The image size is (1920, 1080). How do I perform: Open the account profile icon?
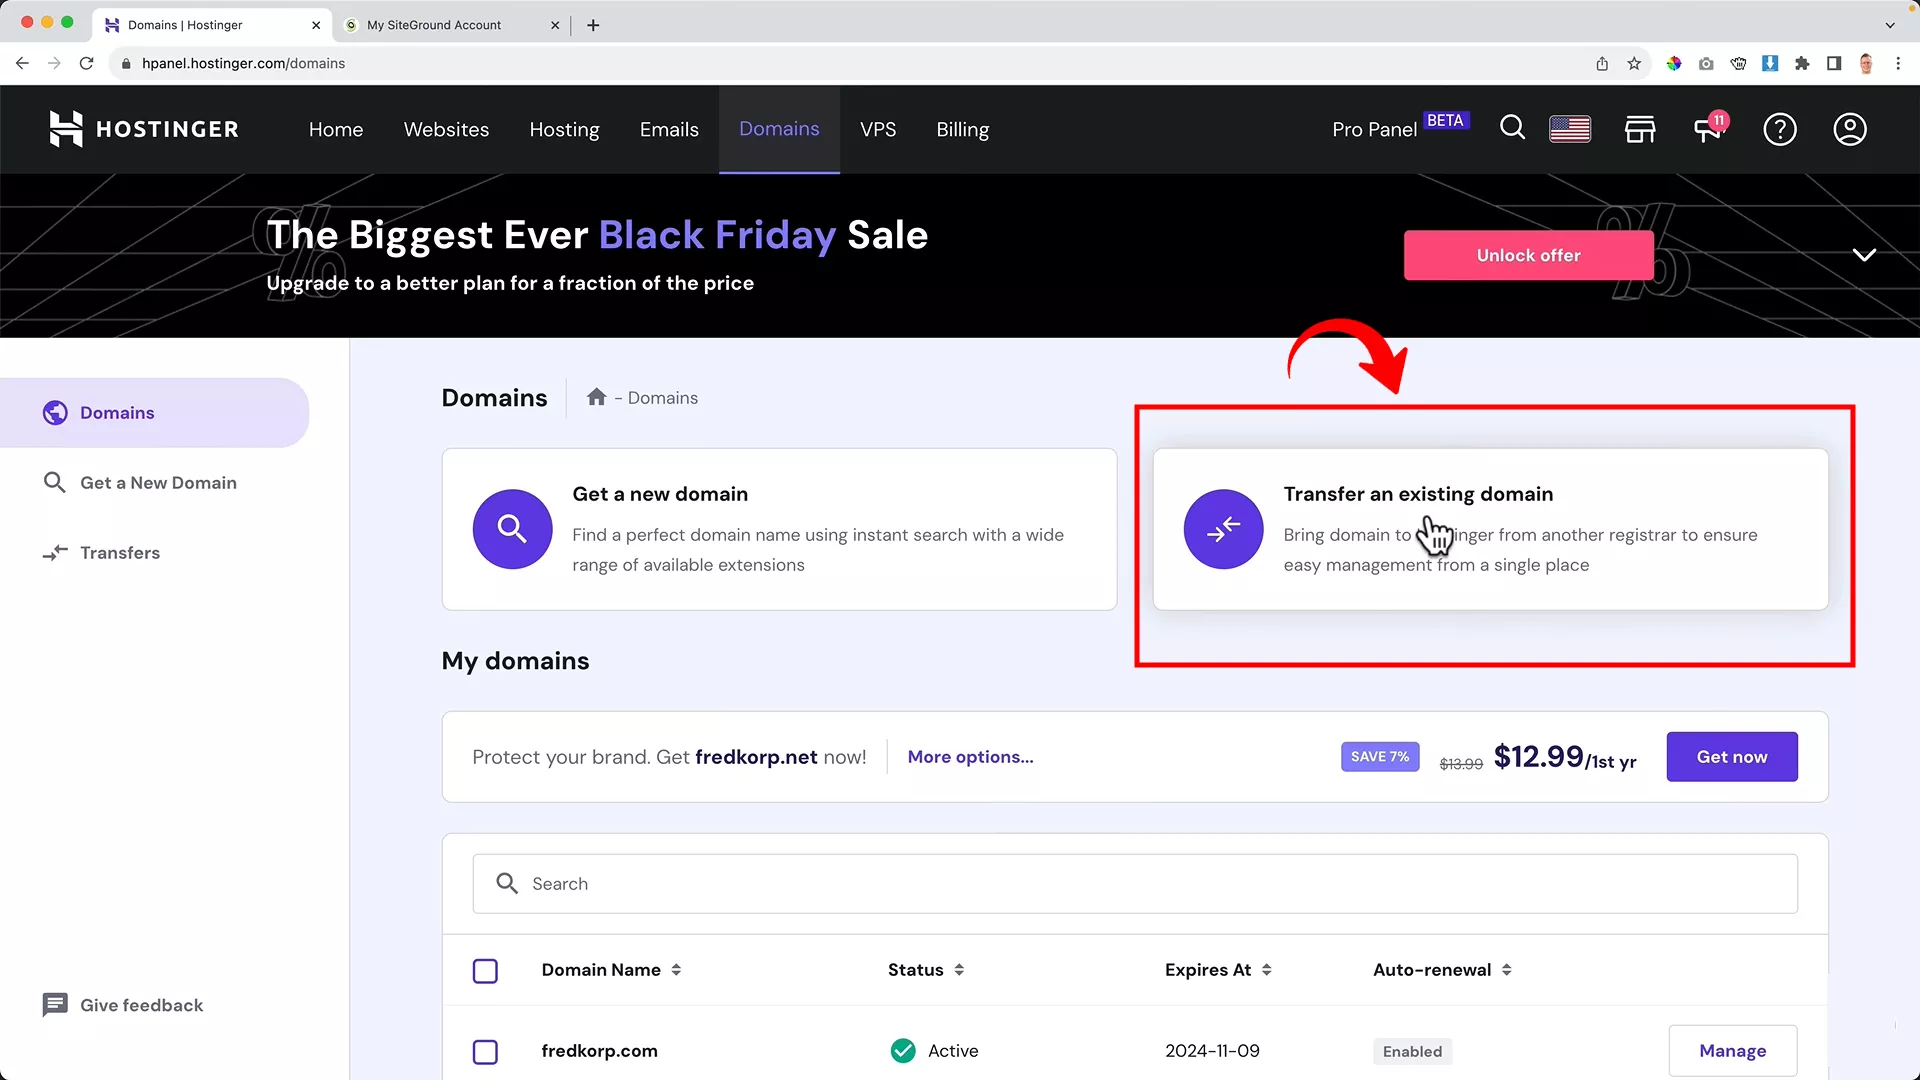click(x=1850, y=129)
